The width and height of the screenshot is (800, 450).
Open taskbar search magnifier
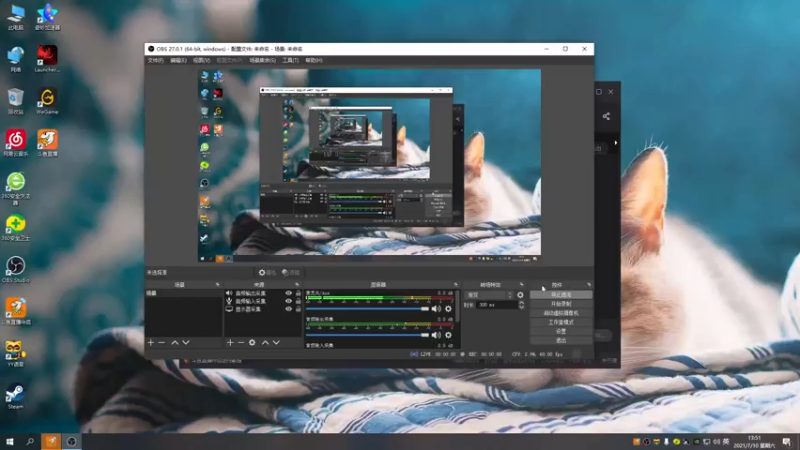coord(30,441)
